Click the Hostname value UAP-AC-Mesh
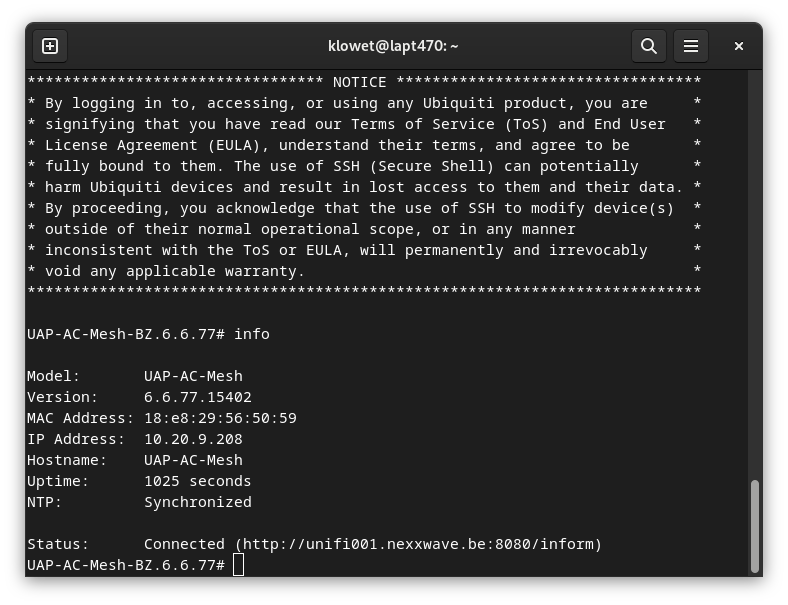This screenshot has height=605, width=788. [x=193, y=460]
